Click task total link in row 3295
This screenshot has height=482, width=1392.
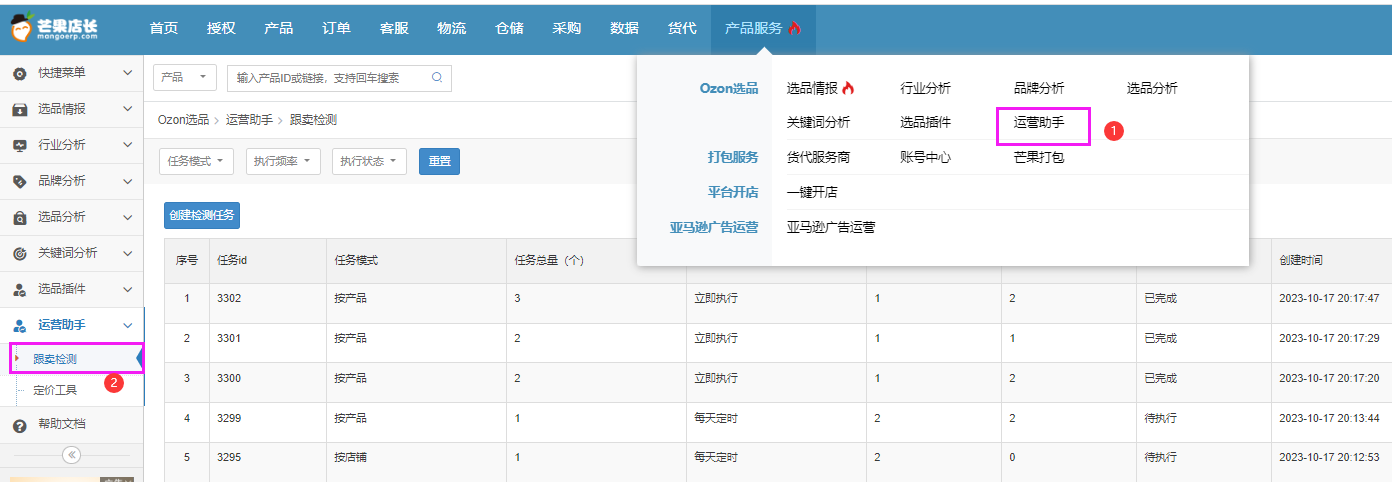(517, 457)
